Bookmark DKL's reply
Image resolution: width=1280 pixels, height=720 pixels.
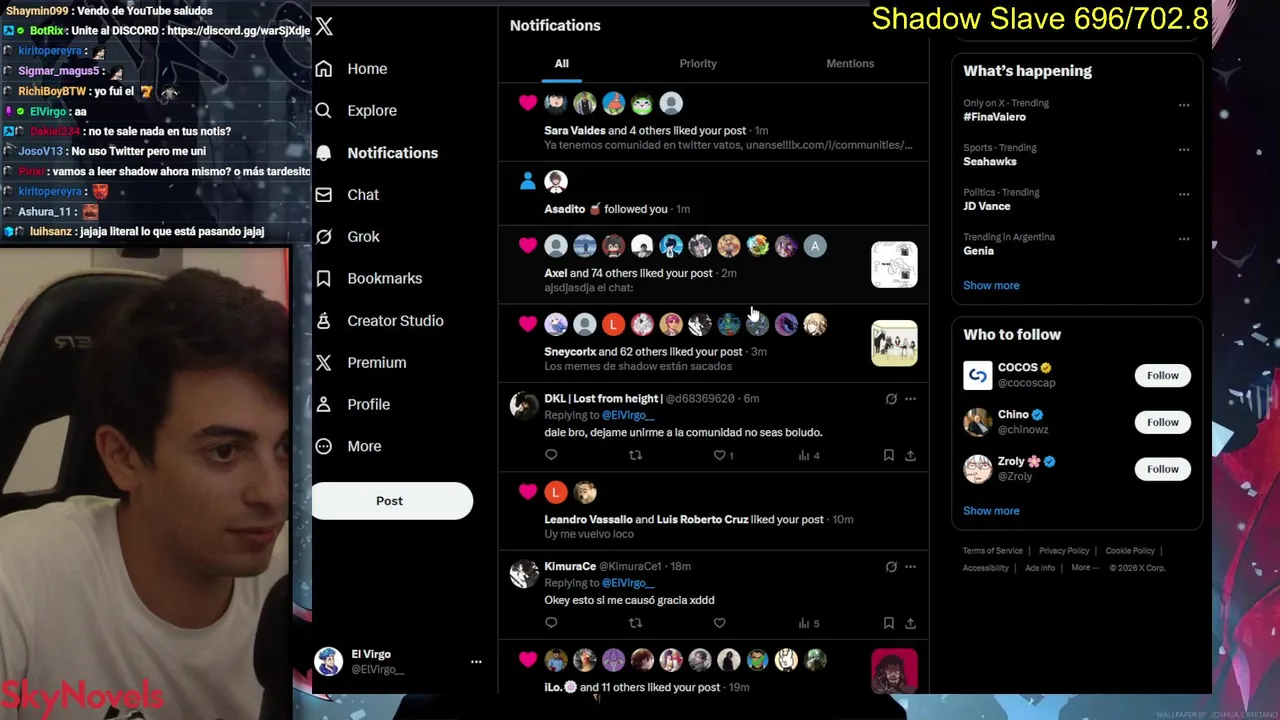coord(888,455)
